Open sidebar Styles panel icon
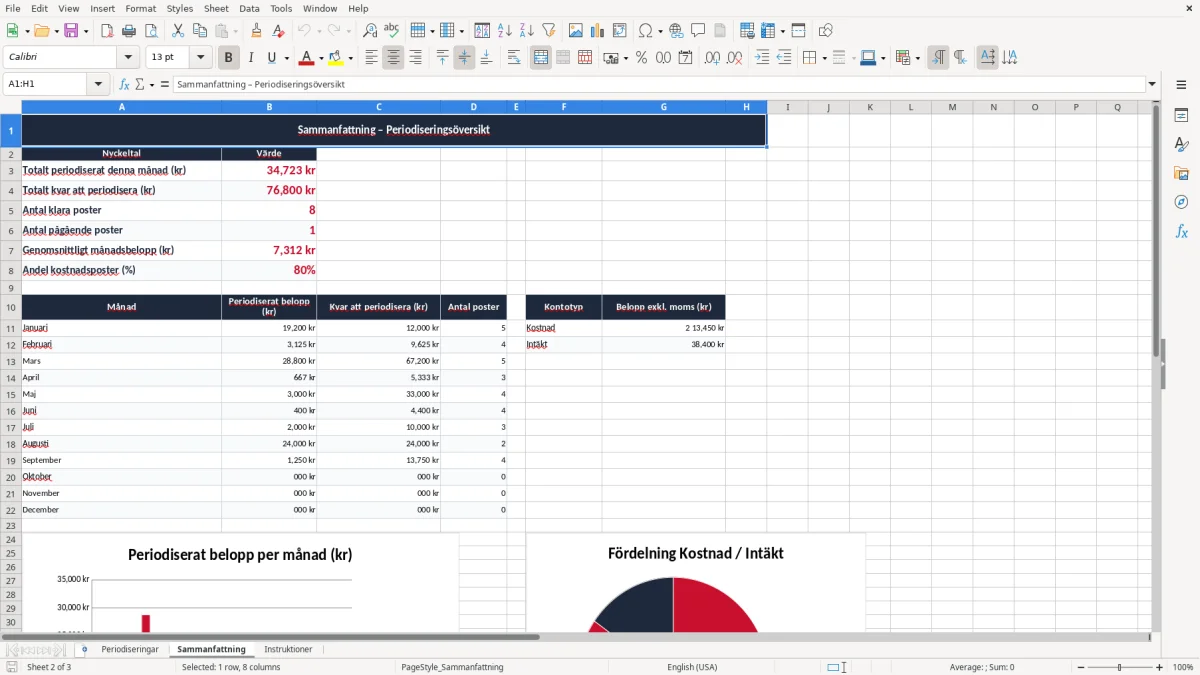 click(1181, 145)
